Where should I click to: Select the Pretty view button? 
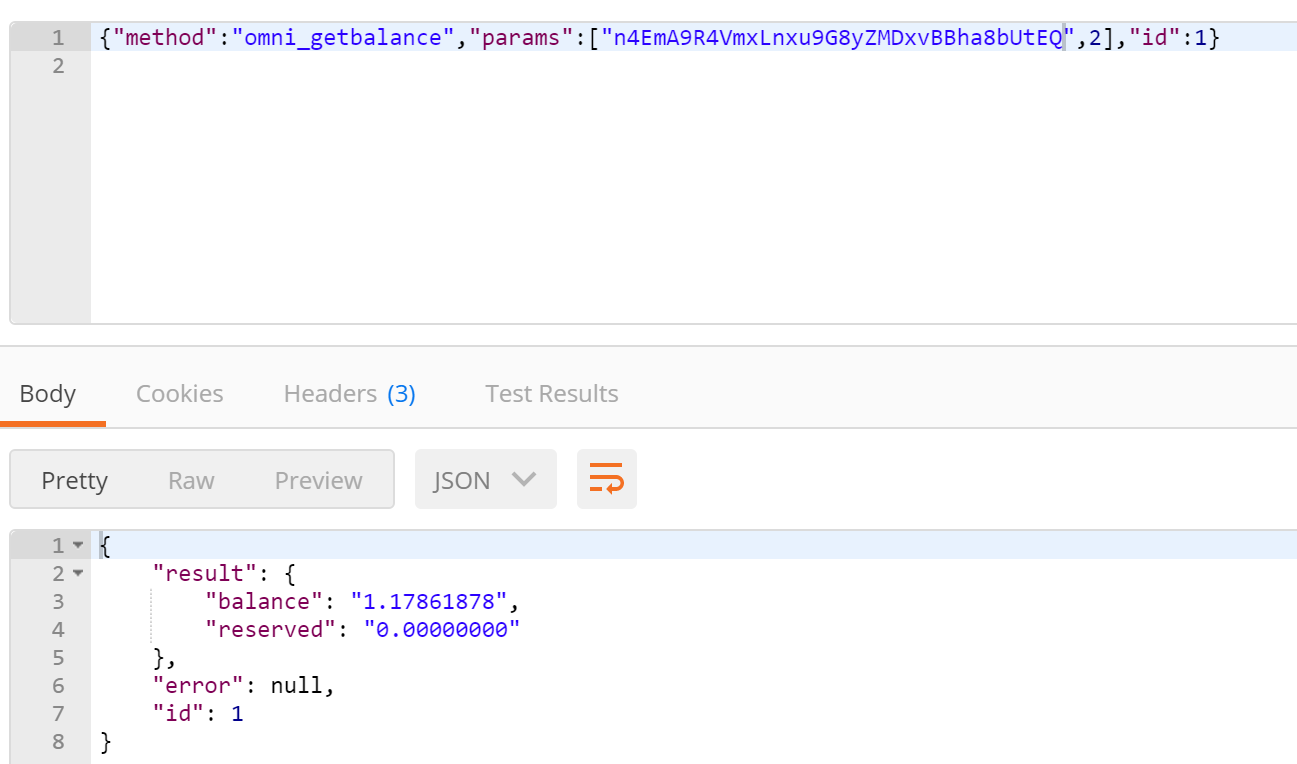point(75,479)
